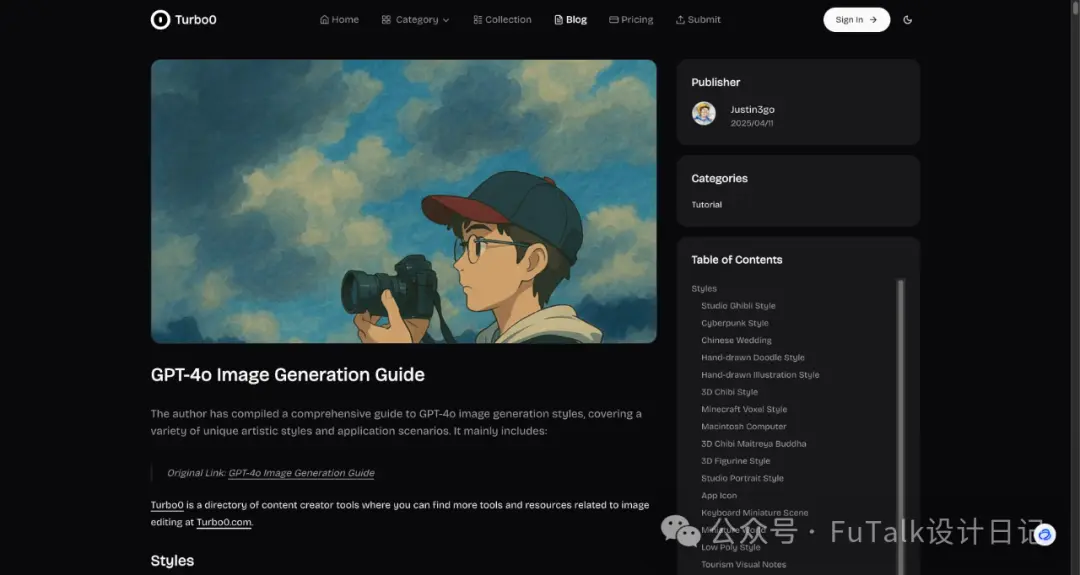This screenshot has height=575, width=1080.
Task: Jump to Hand-drawn Doodle Style section
Action: (753, 357)
